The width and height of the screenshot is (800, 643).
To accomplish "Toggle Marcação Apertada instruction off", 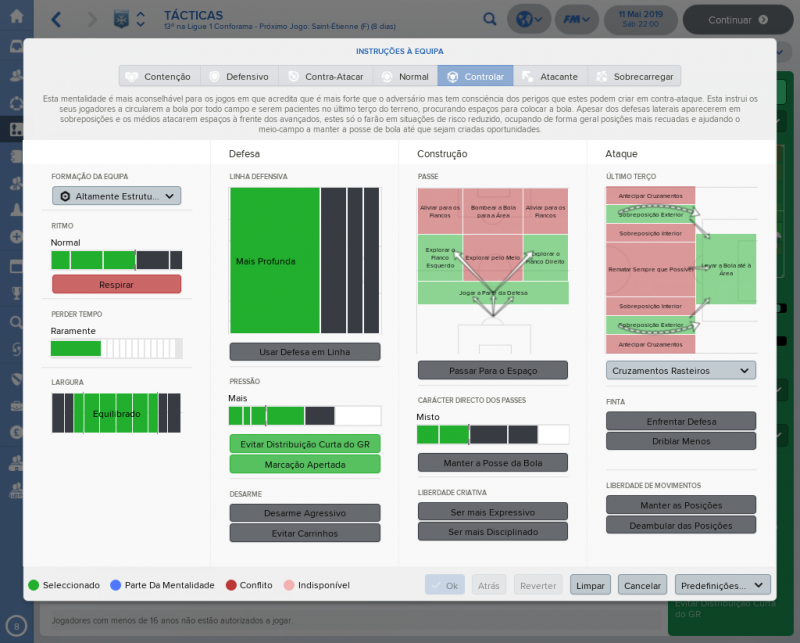I will 305,464.
